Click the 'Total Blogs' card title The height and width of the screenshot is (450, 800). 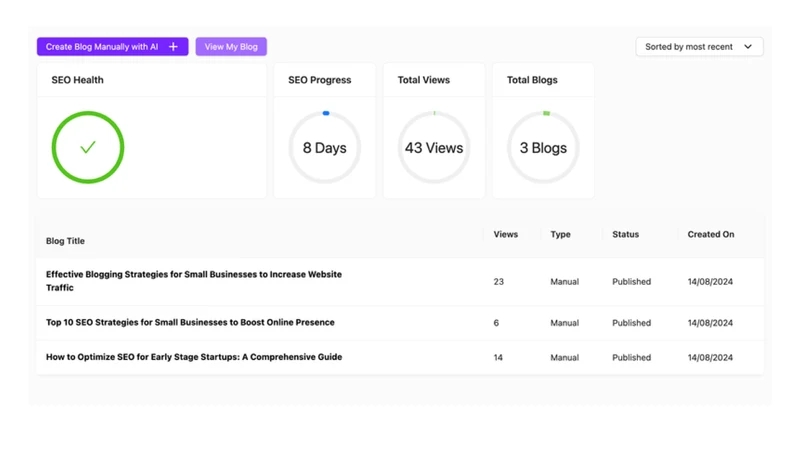[x=532, y=80]
